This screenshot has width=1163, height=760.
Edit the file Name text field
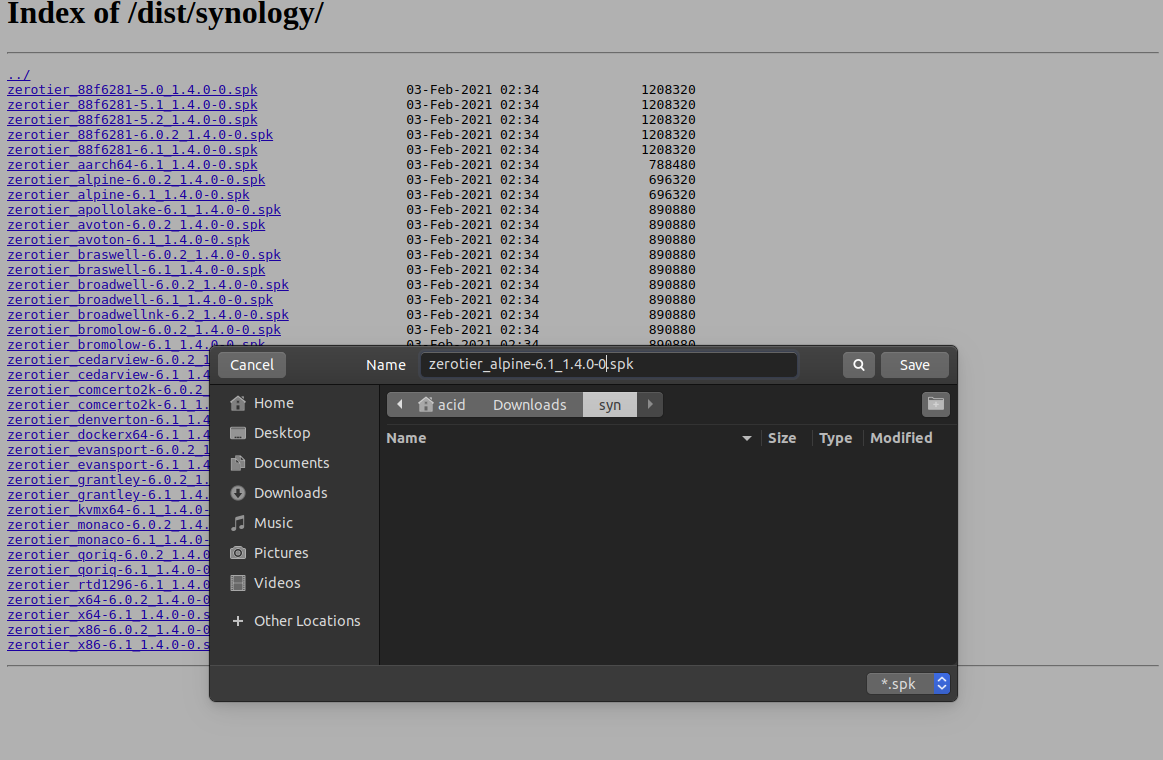pos(608,364)
